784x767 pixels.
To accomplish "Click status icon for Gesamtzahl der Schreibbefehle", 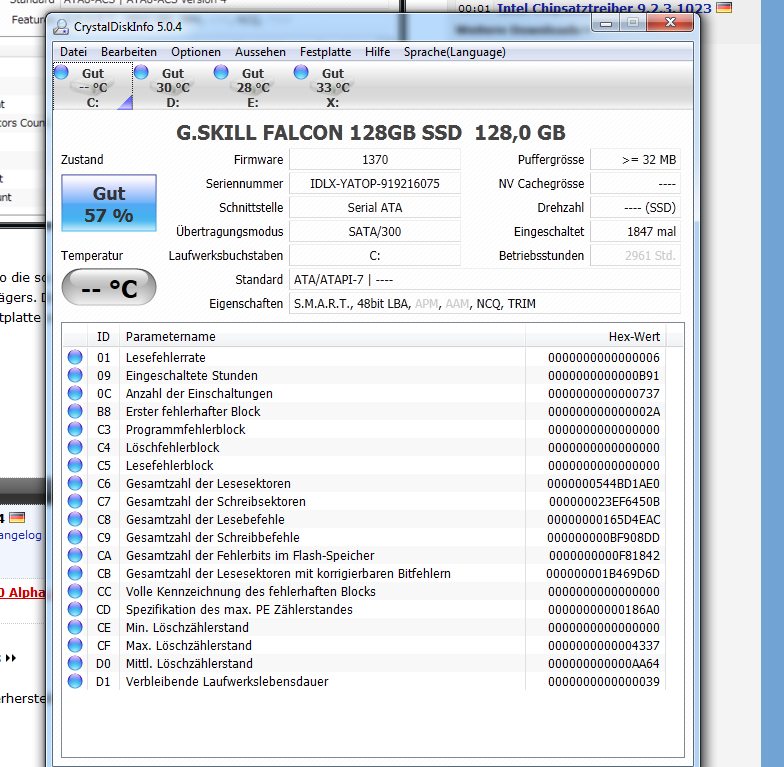I will (x=75, y=537).
